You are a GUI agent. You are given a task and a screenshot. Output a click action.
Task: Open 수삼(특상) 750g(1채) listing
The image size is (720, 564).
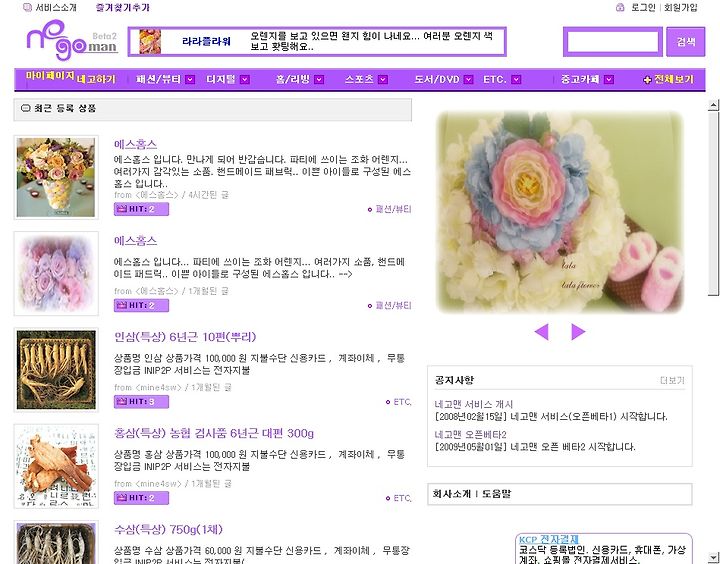[x=169, y=530]
